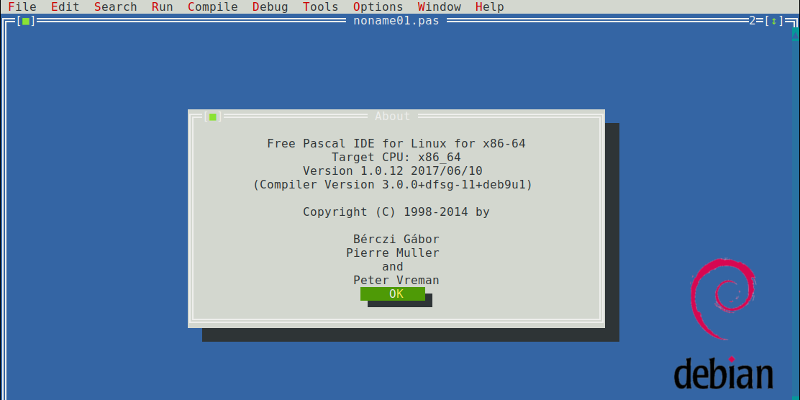Click the name Peter Vreman
Image resolution: width=800 pixels, height=400 pixels.
click(x=396, y=280)
